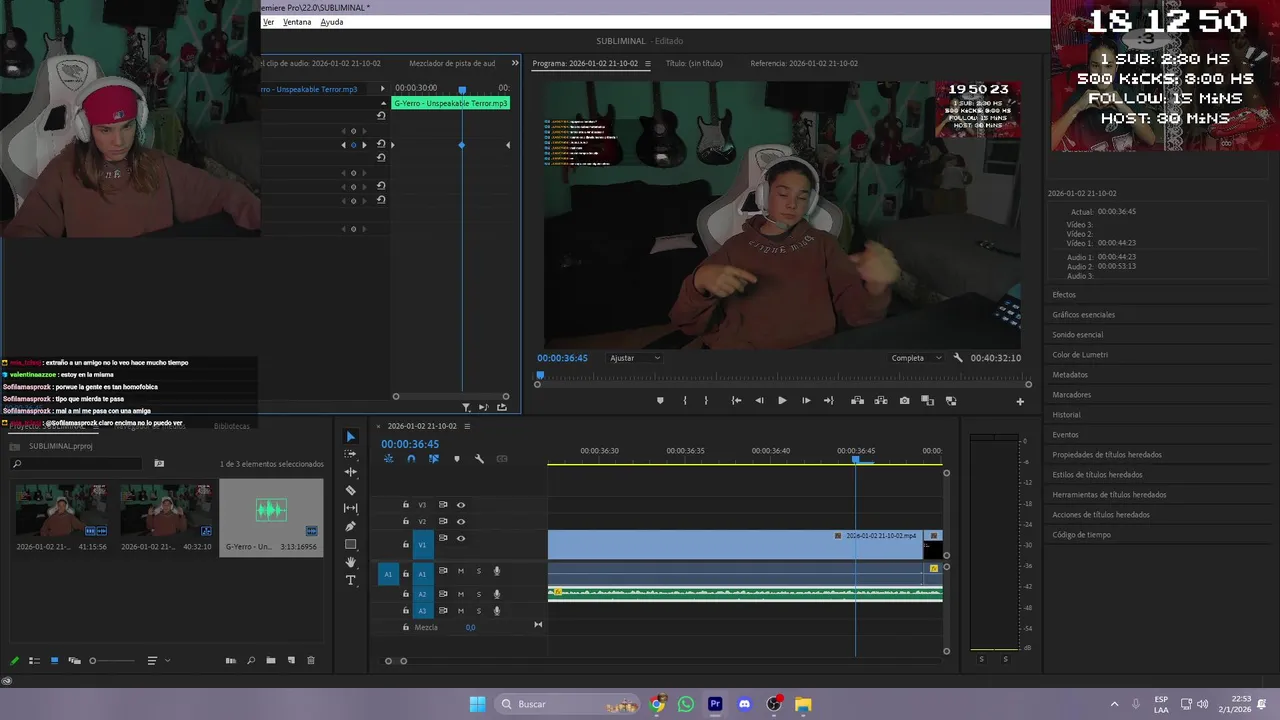
Task: Open Program monitor settings wrench
Action: point(958,358)
